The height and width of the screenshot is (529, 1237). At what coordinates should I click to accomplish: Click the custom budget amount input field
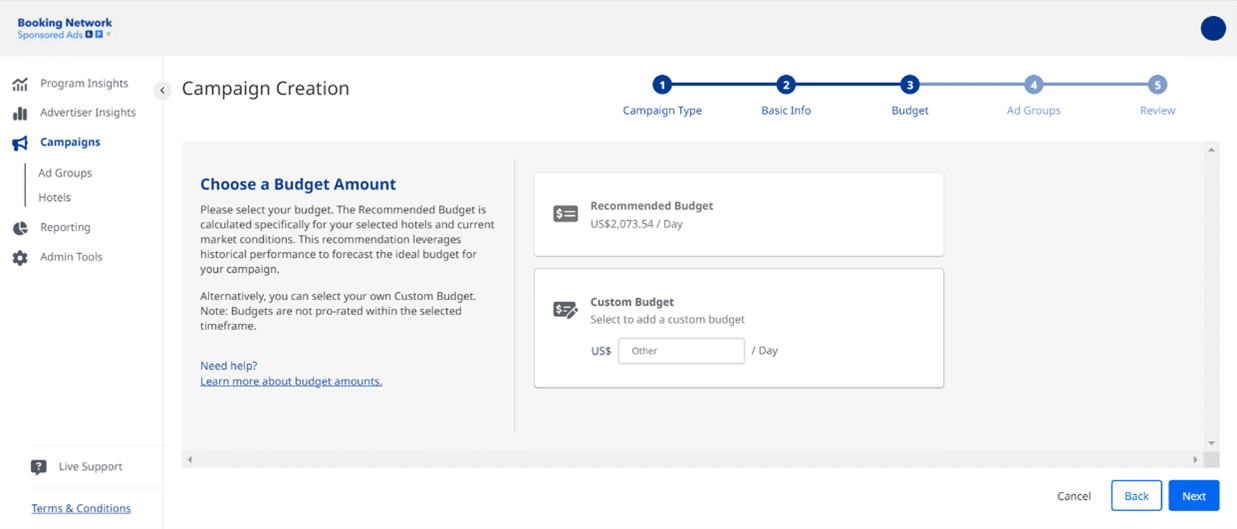coord(681,351)
